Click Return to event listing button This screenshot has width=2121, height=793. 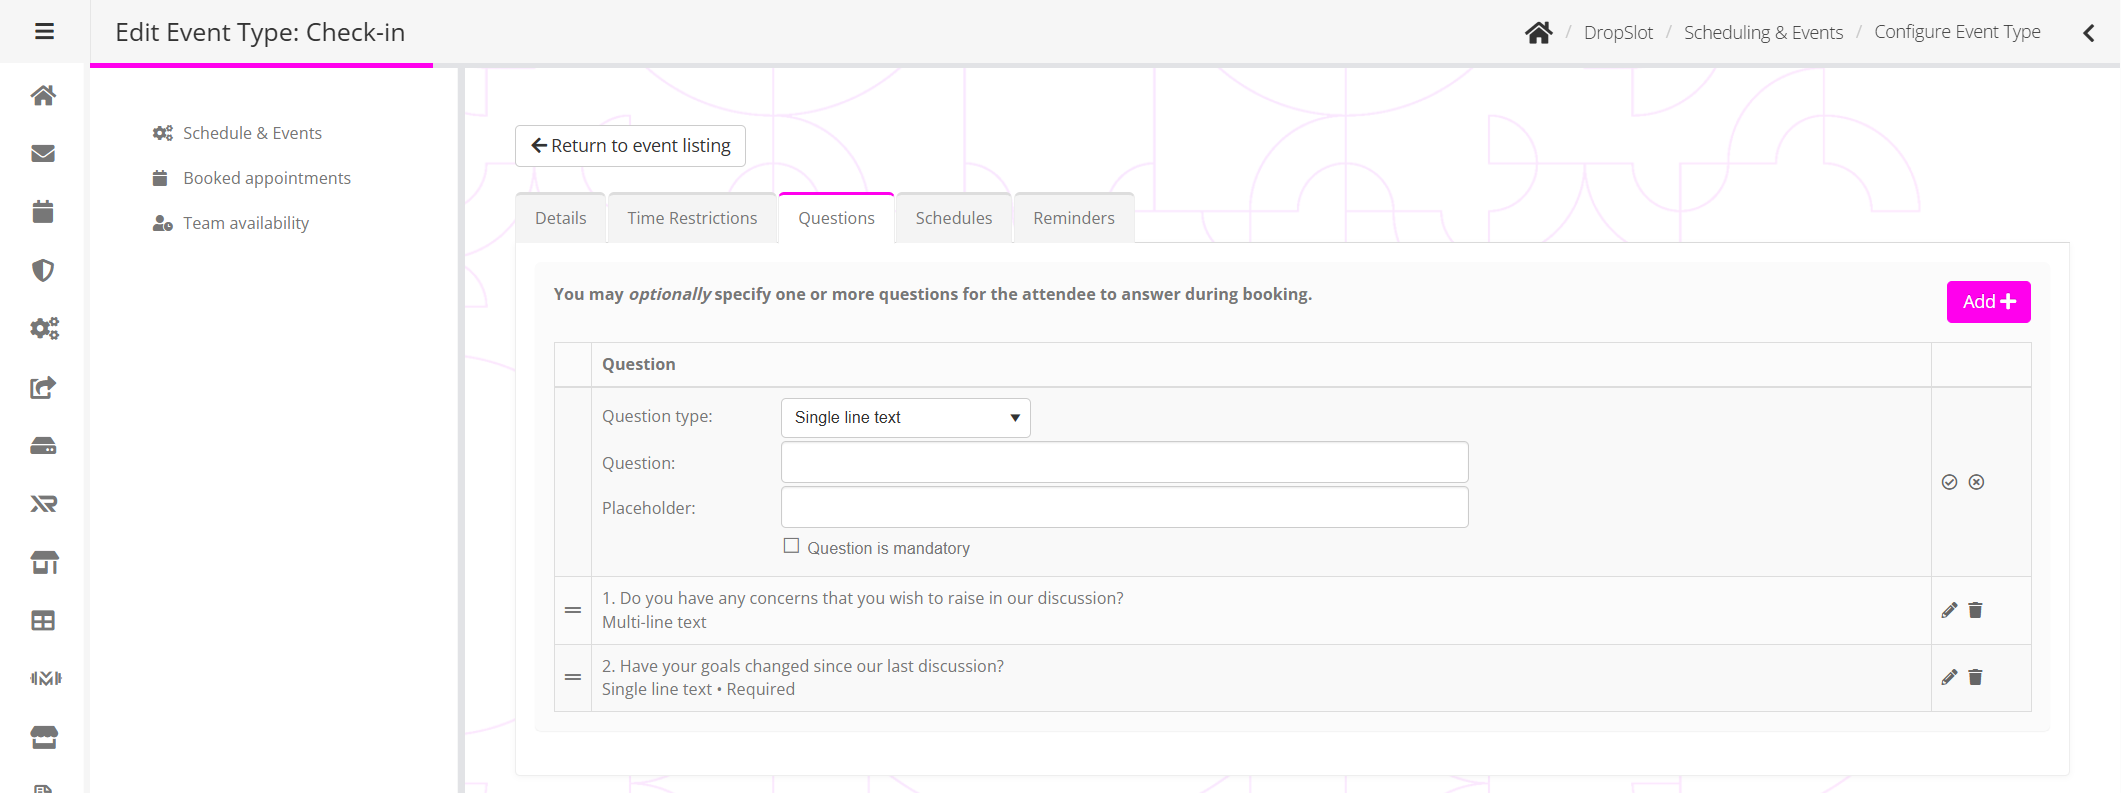coord(630,146)
